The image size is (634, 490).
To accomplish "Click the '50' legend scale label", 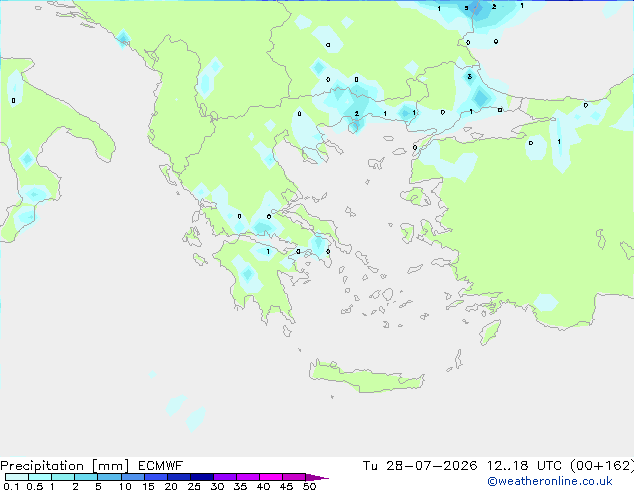I will point(309,486).
